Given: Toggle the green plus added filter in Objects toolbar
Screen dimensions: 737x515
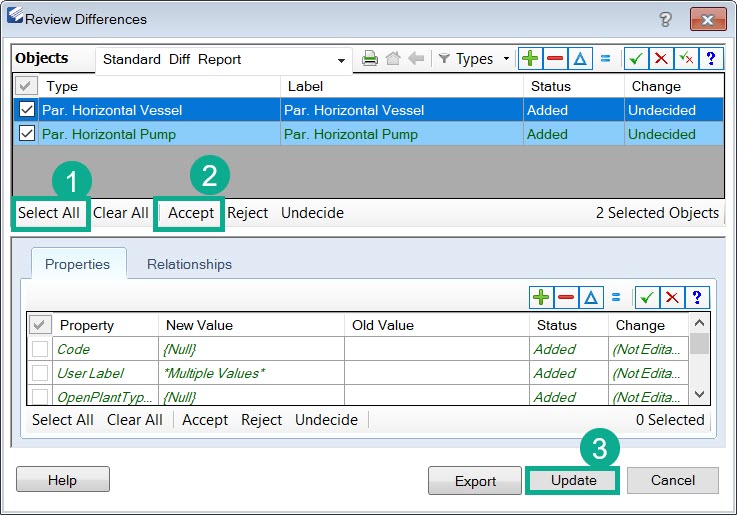Looking at the screenshot, I should tap(530, 59).
